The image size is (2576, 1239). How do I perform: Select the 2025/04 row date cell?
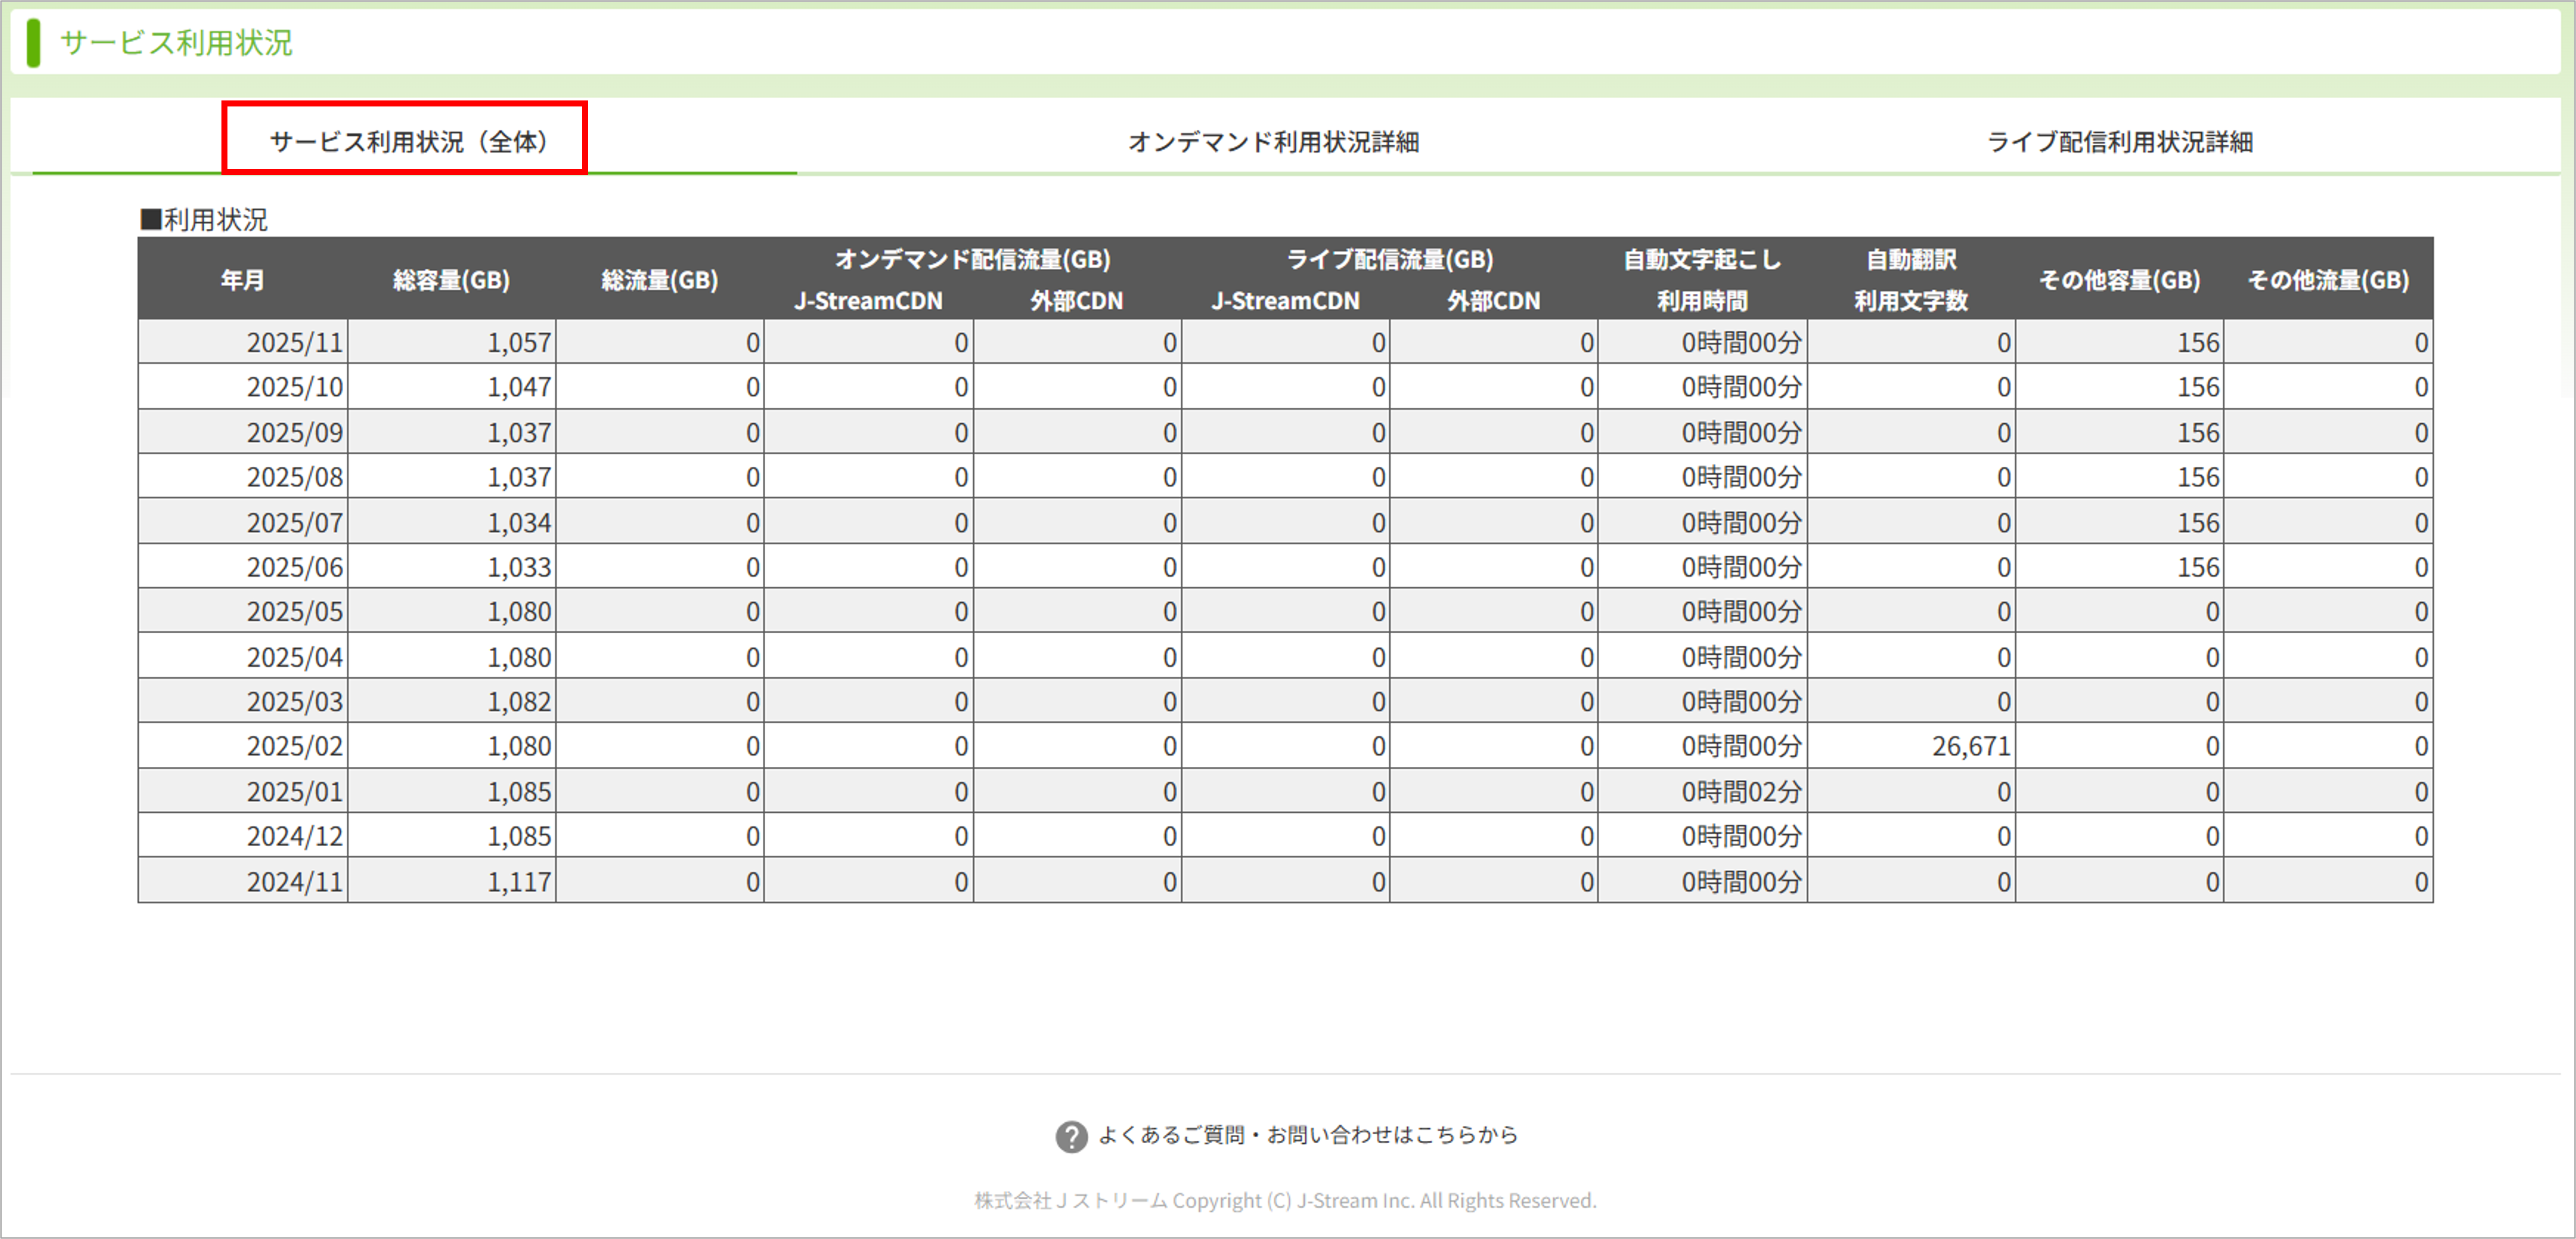[243, 656]
